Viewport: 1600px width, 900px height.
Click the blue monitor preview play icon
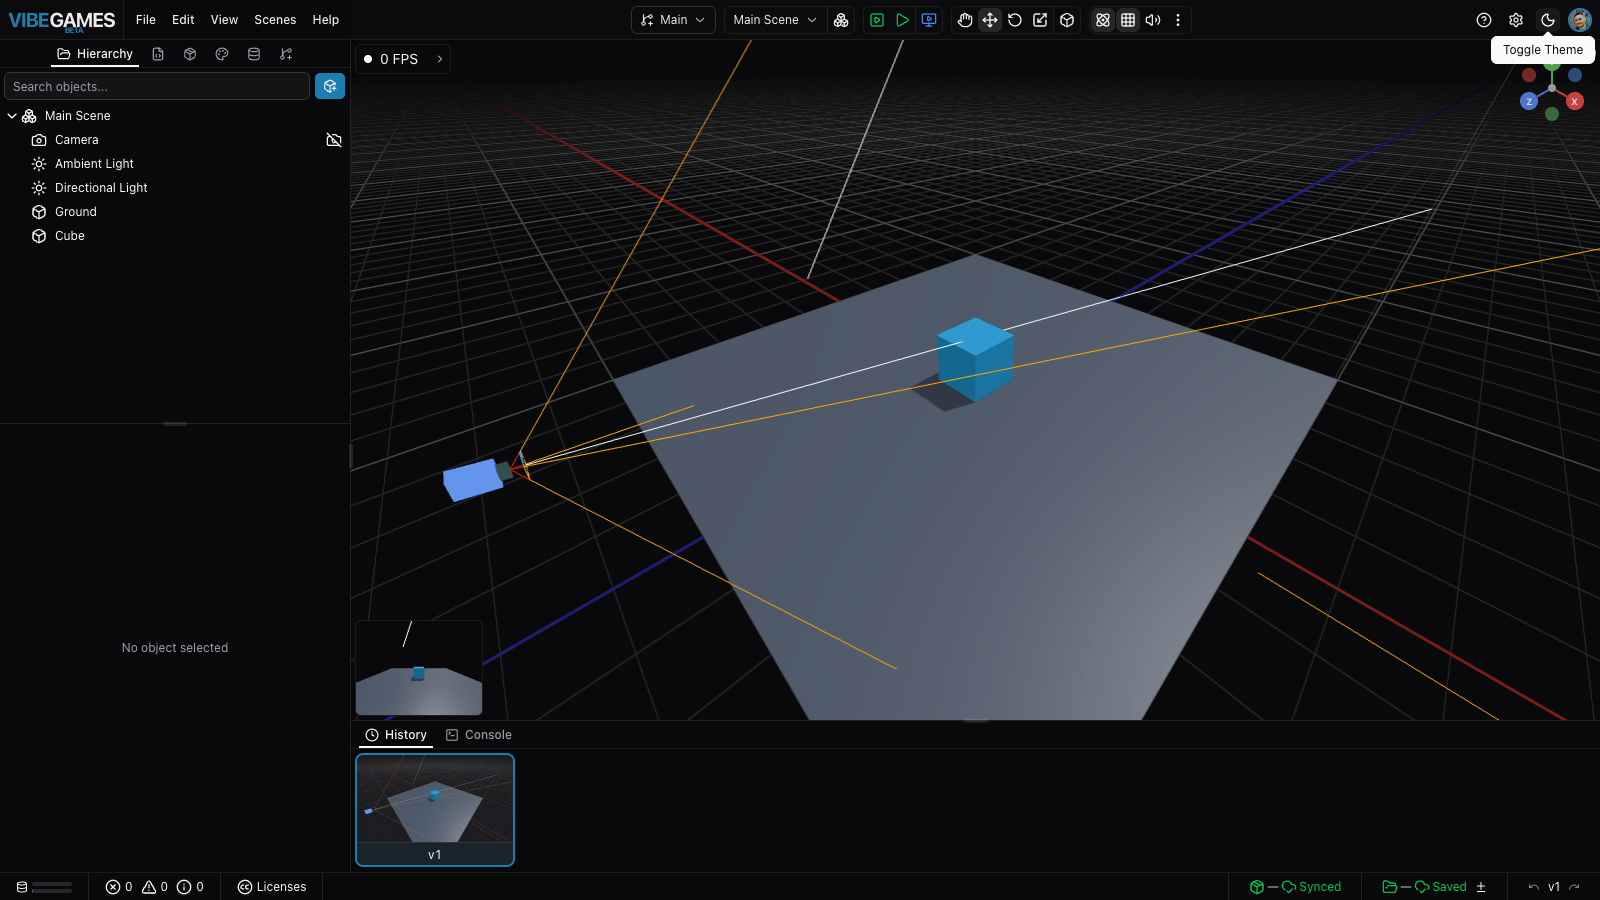click(x=929, y=20)
